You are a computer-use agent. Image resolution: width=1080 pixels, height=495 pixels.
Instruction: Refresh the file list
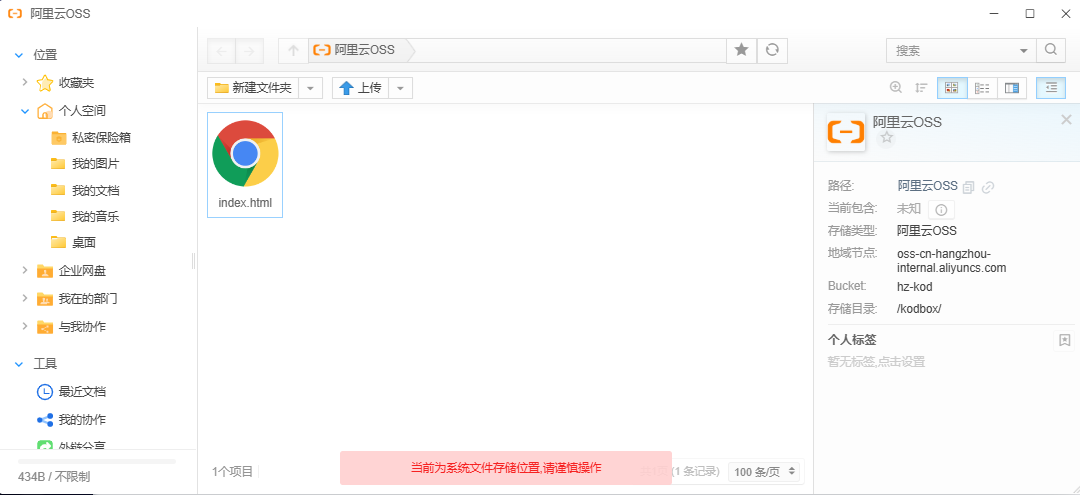coord(772,50)
